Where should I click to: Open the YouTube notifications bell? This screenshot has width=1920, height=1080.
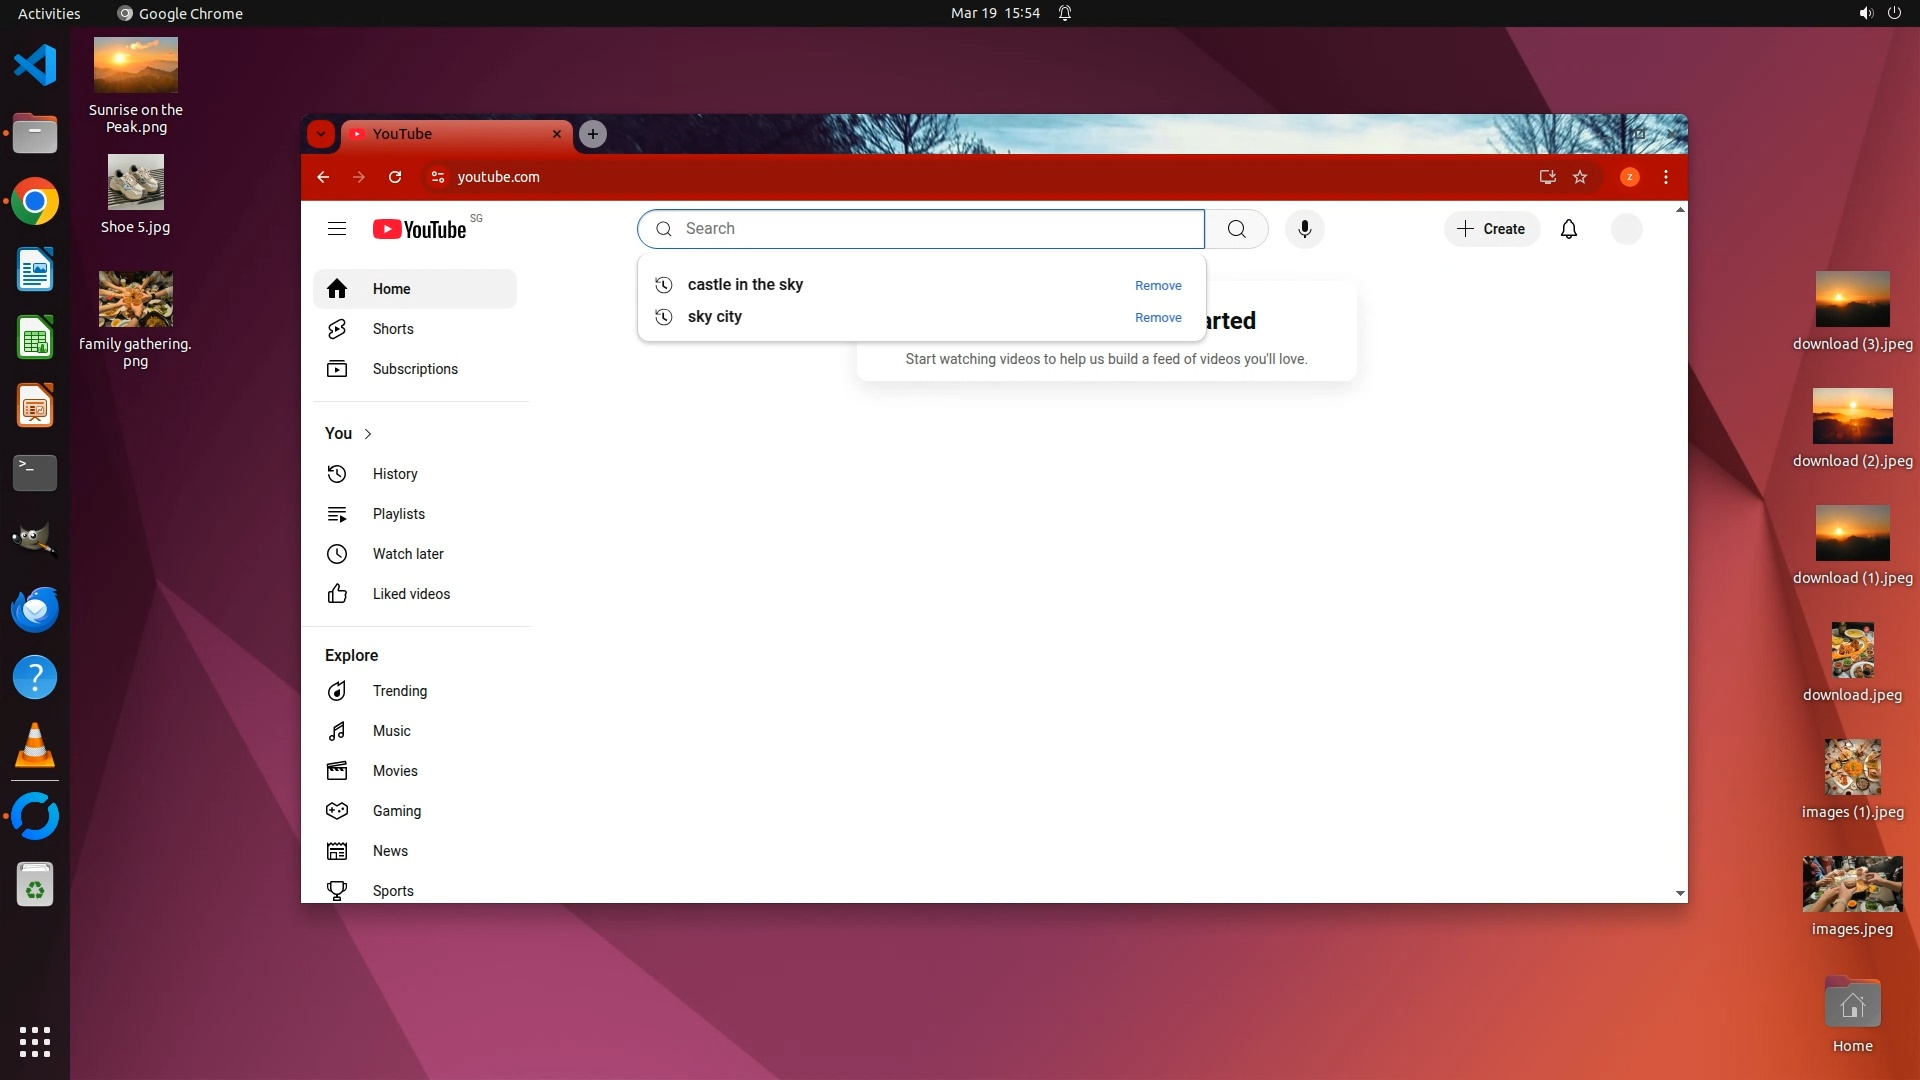point(1568,229)
